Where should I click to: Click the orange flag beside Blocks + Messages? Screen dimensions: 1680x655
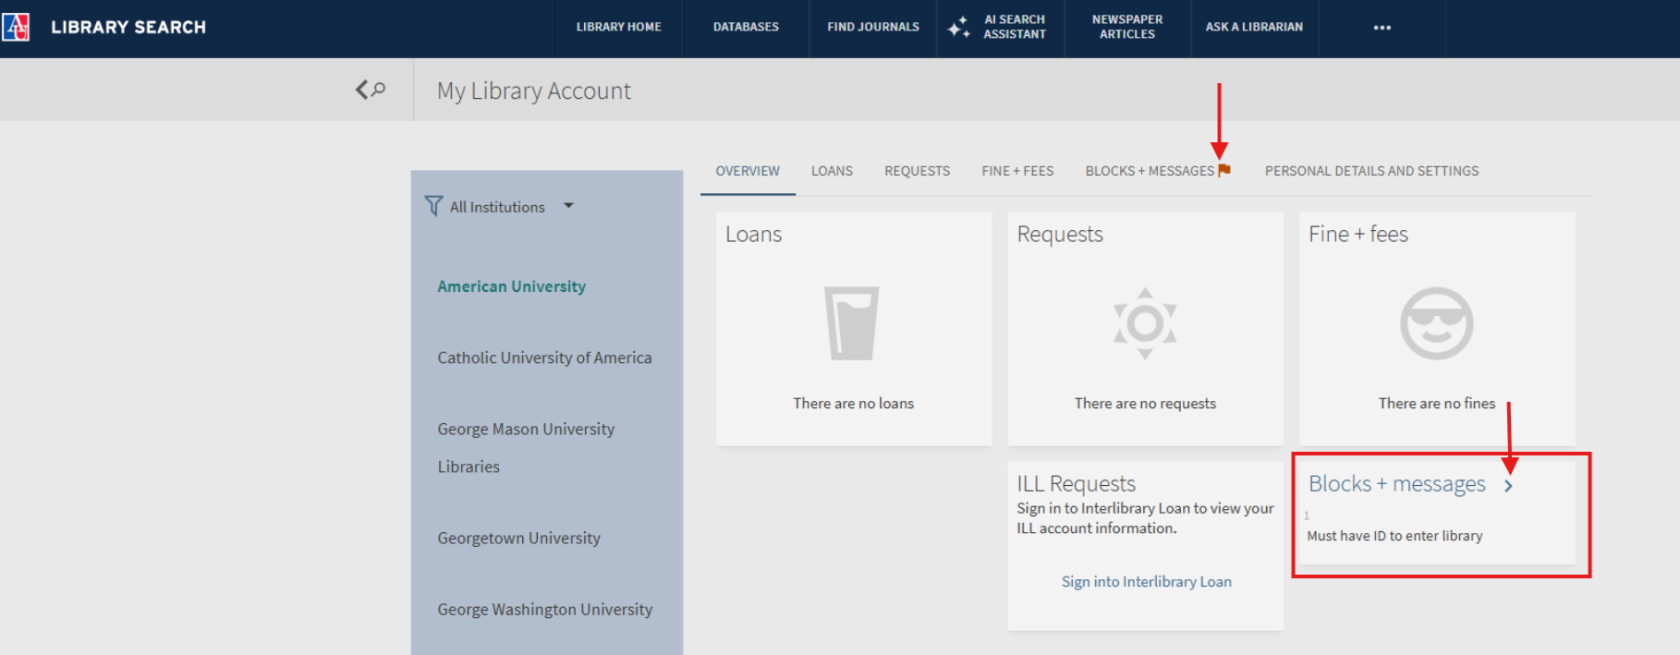click(1225, 171)
